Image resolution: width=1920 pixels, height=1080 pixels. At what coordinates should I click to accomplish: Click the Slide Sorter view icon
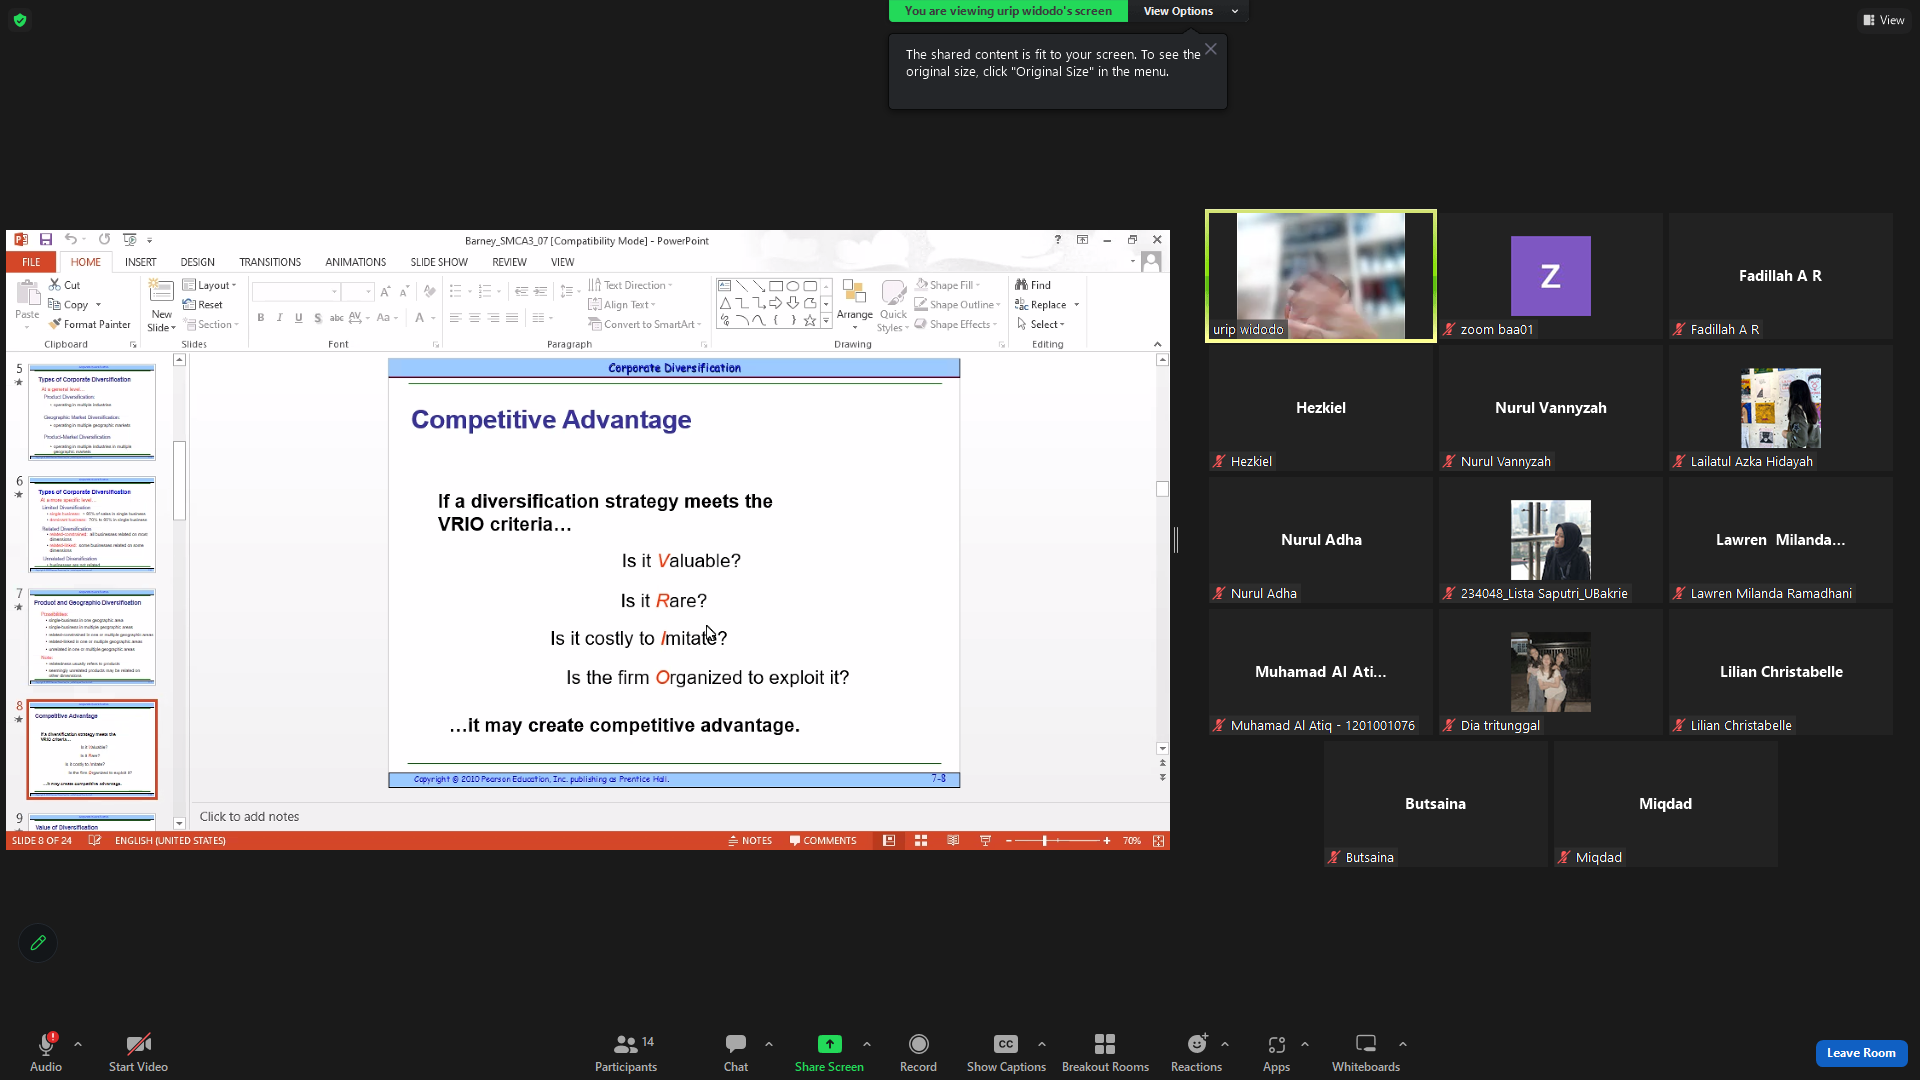click(921, 841)
